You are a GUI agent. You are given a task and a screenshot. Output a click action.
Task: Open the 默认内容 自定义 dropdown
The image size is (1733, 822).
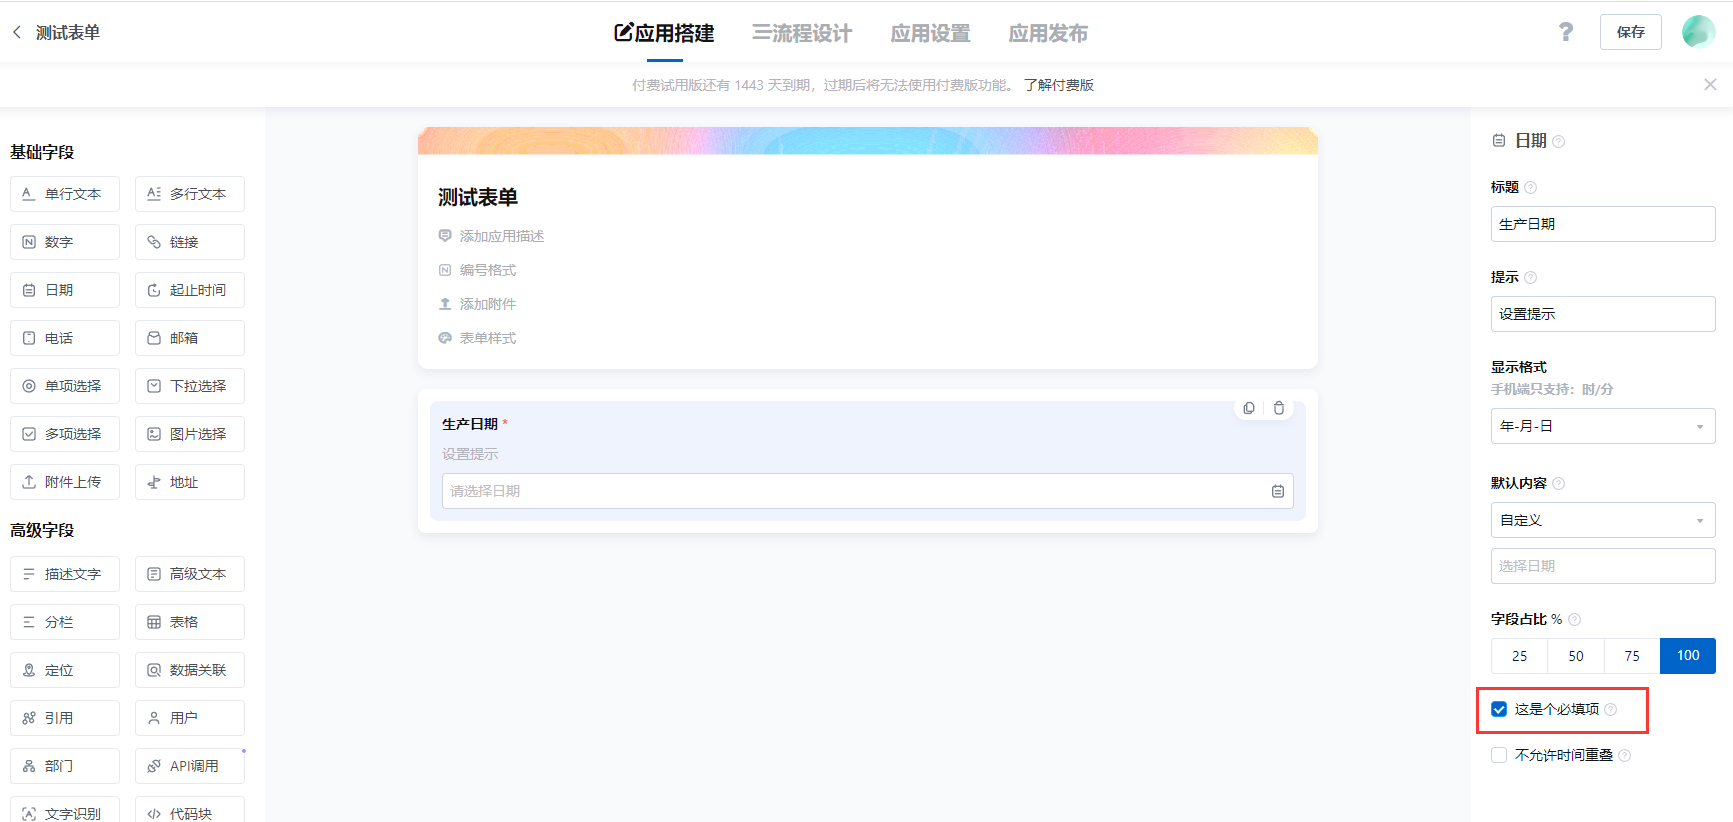tap(1603, 520)
